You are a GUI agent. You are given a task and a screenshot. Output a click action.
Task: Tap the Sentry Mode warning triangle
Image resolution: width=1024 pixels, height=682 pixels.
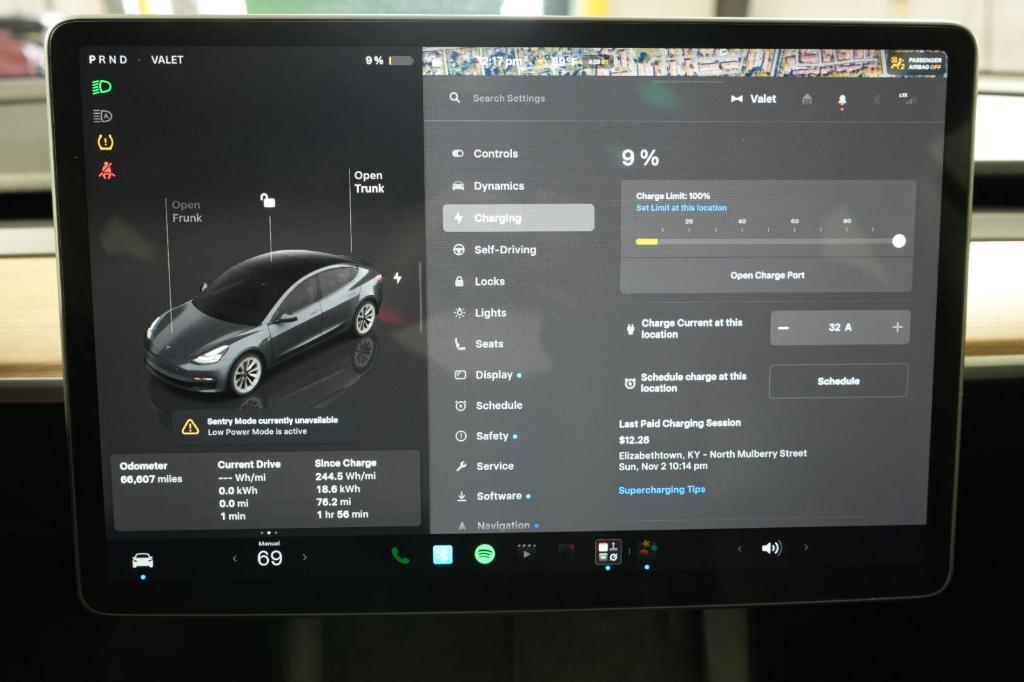tap(190, 427)
